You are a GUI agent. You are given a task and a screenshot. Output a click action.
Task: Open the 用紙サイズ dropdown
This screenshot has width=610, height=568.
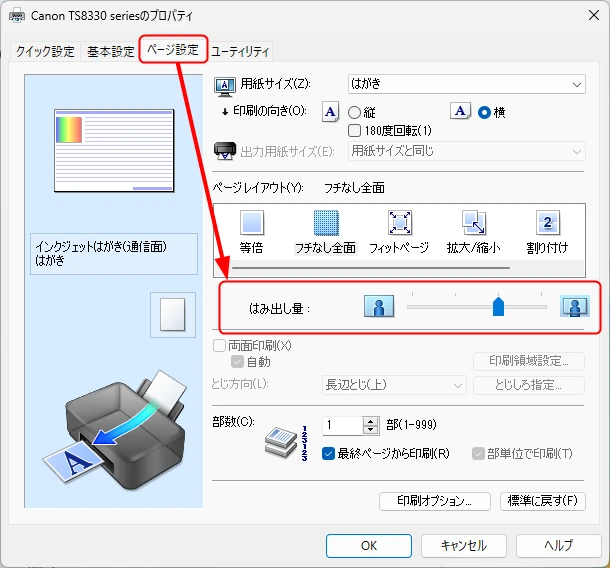click(465, 85)
